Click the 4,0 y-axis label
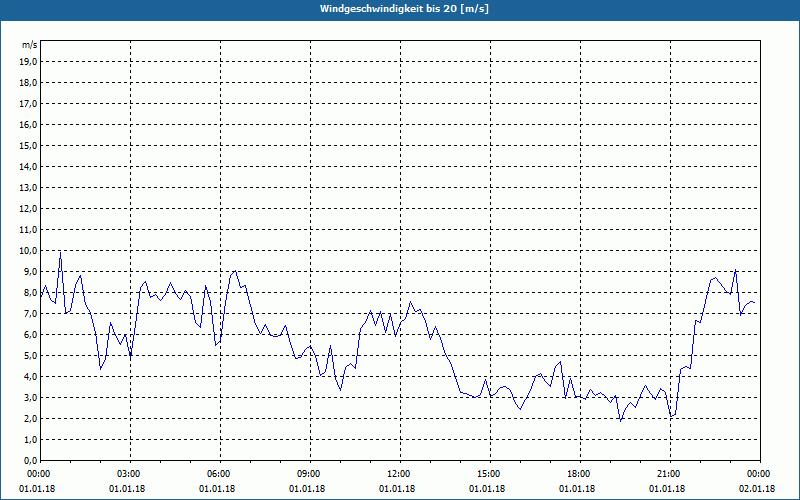The height and width of the screenshot is (500, 800). coord(30,377)
